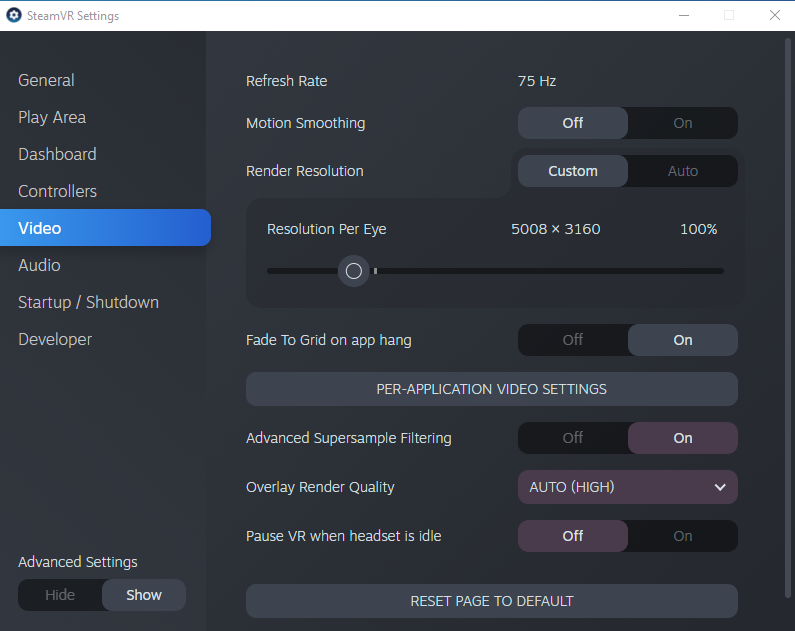Open the AUTO (HIGH) quality dropdown
This screenshot has height=631, width=795.
(x=628, y=487)
